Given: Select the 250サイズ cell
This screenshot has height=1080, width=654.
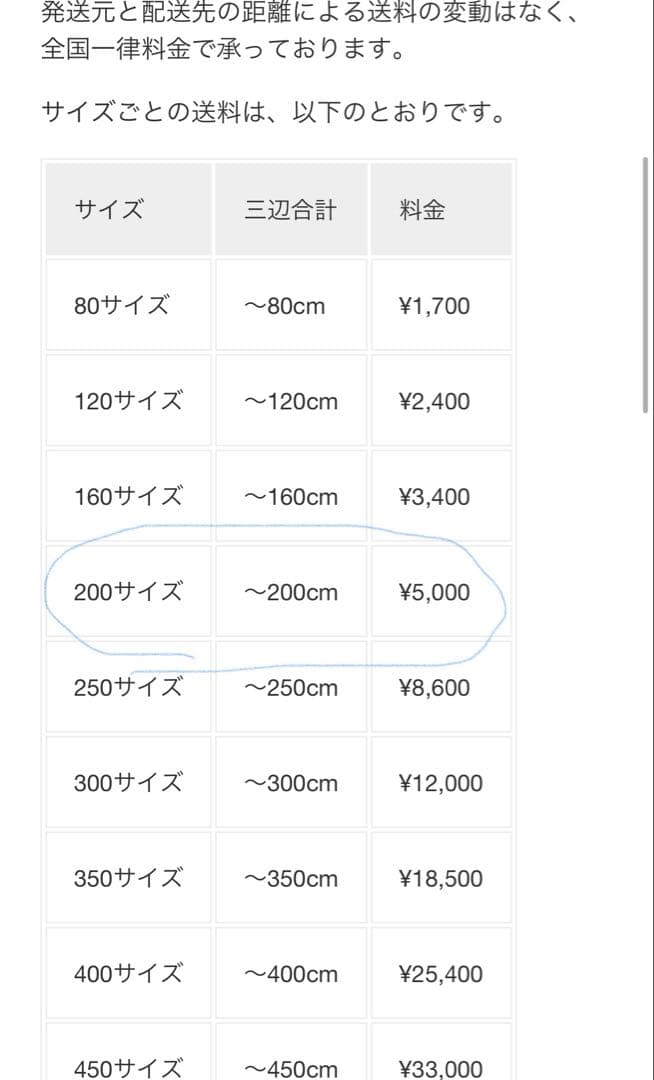Looking at the screenshot, I should point(128,688).
